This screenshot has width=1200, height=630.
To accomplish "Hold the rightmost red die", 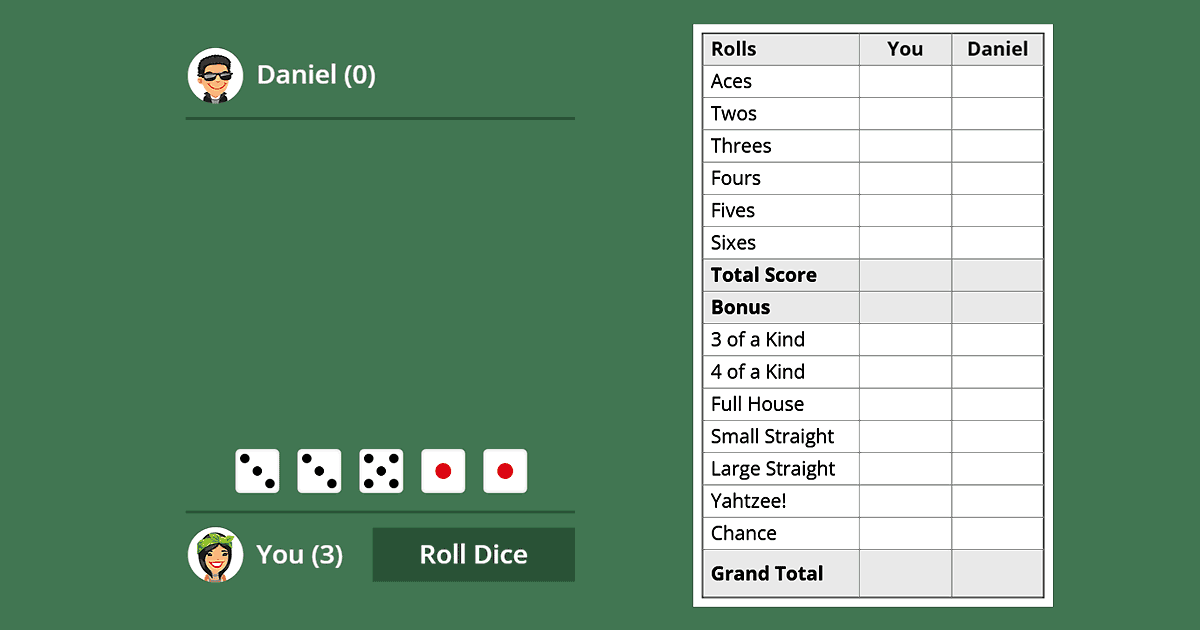I will point(505,470).
